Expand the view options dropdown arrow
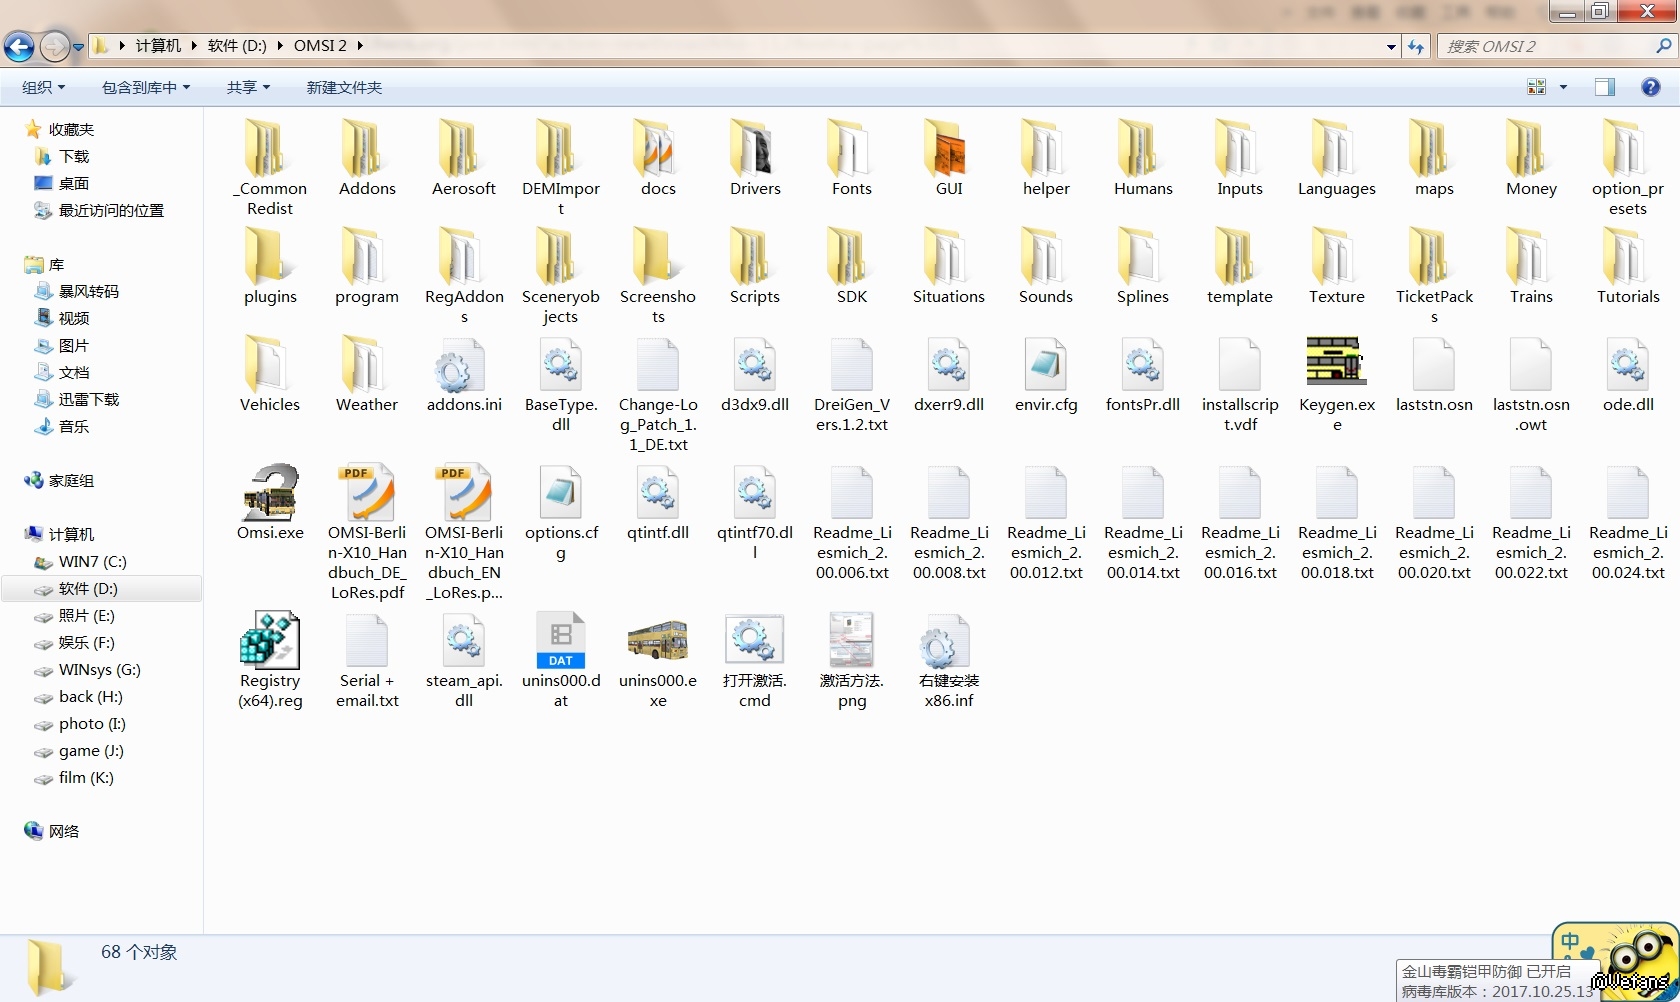The image size is (1680, 1002). [x=1563, y=87]
